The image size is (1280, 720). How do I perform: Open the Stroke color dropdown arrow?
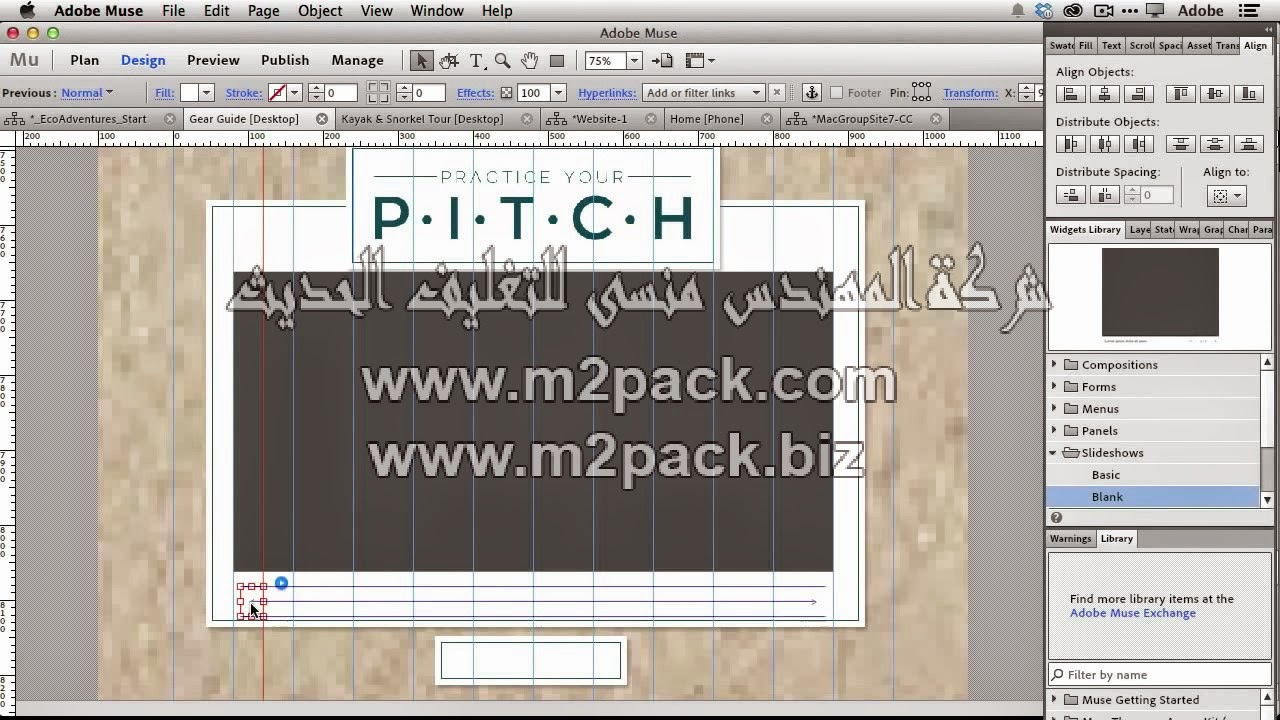[x=294, y=93]
